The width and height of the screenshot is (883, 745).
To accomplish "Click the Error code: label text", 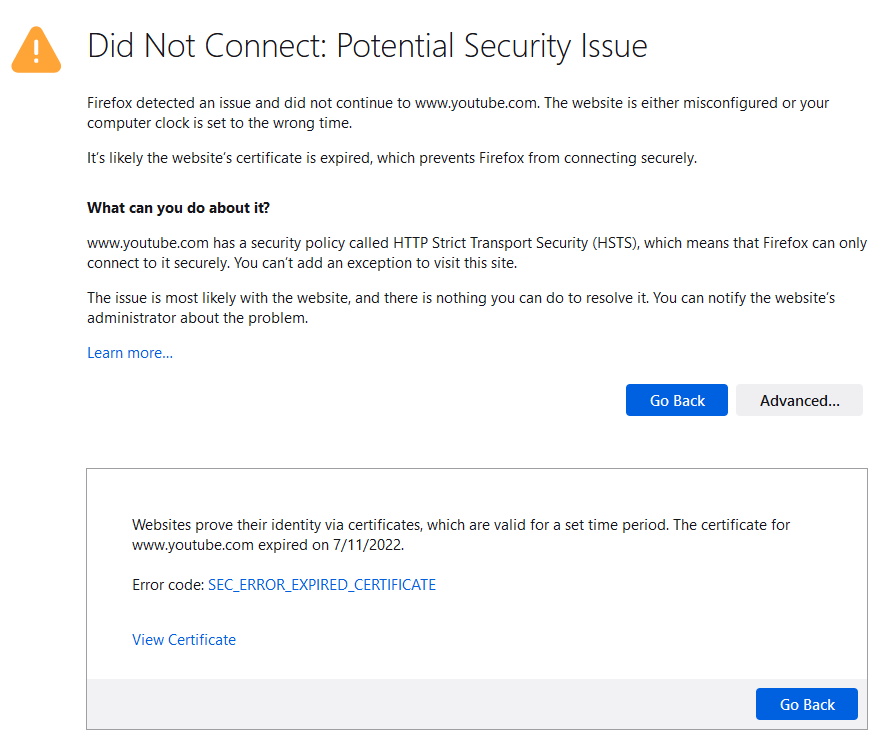I will click(x=168, y=585).
